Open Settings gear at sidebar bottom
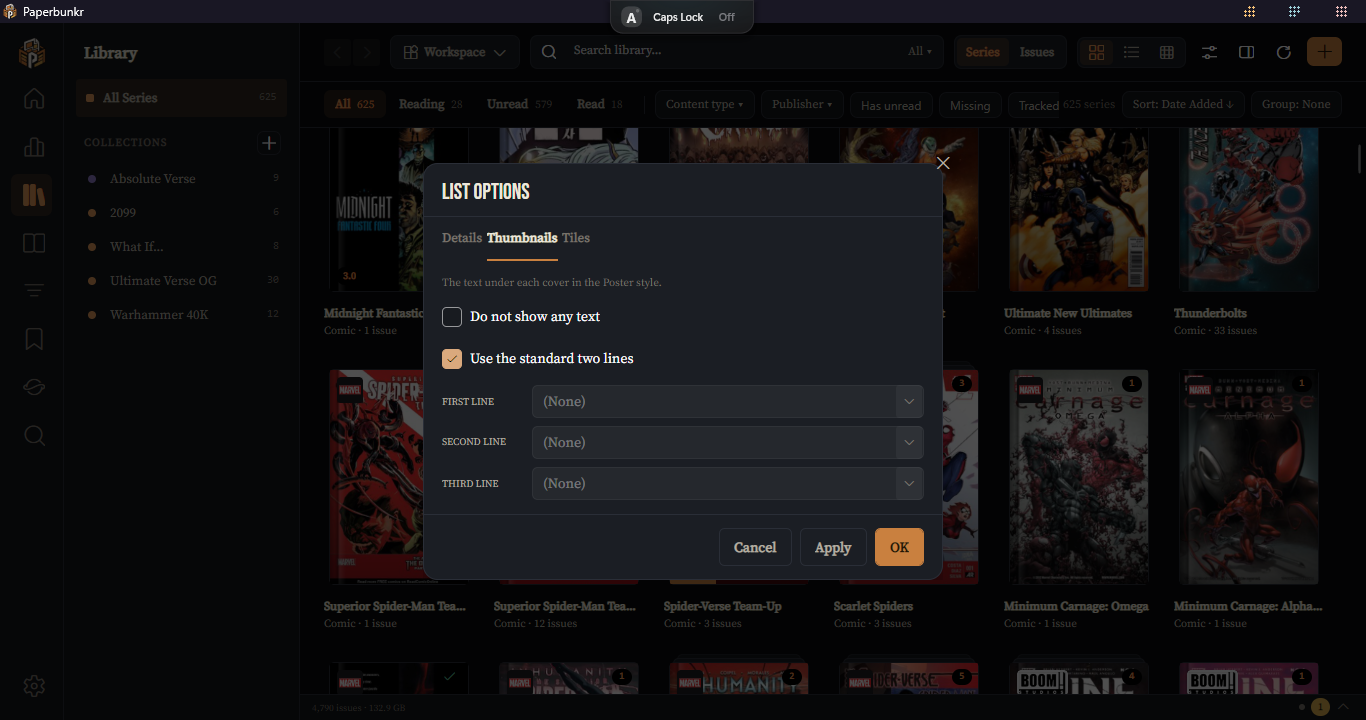 tap(34, 686)
